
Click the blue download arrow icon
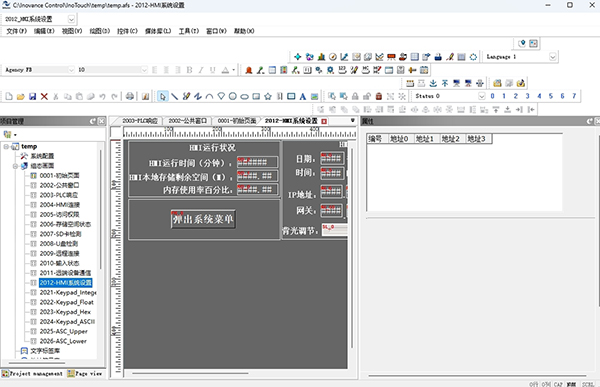point(433,83)
